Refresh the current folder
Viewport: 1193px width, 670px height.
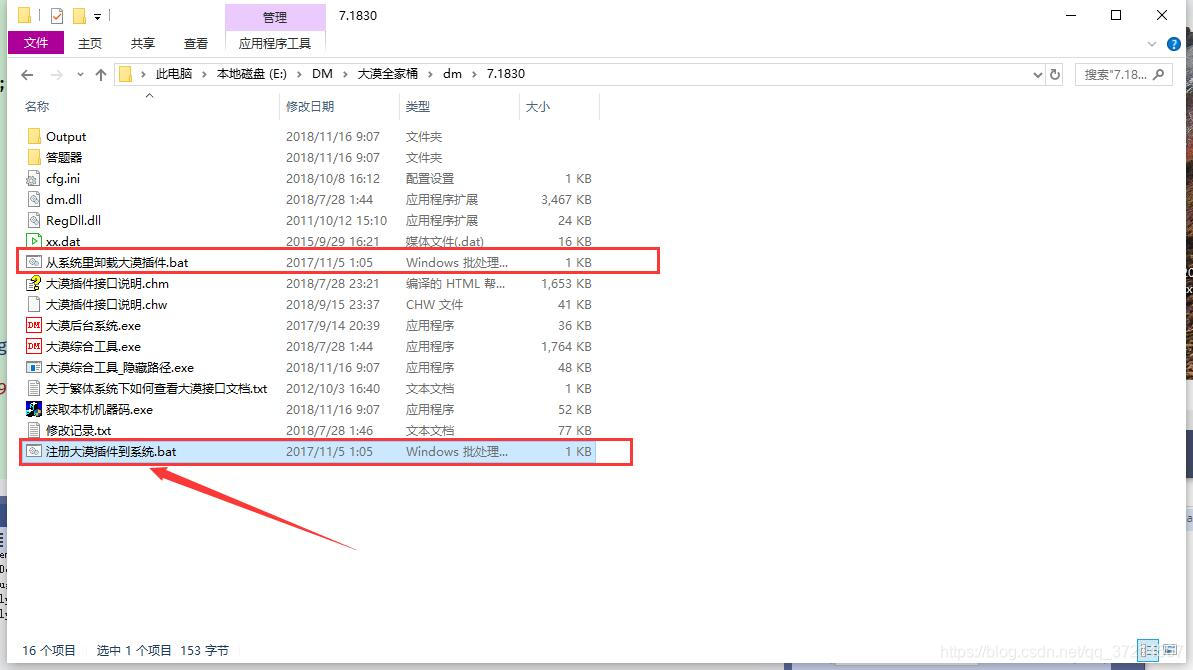1055,75
